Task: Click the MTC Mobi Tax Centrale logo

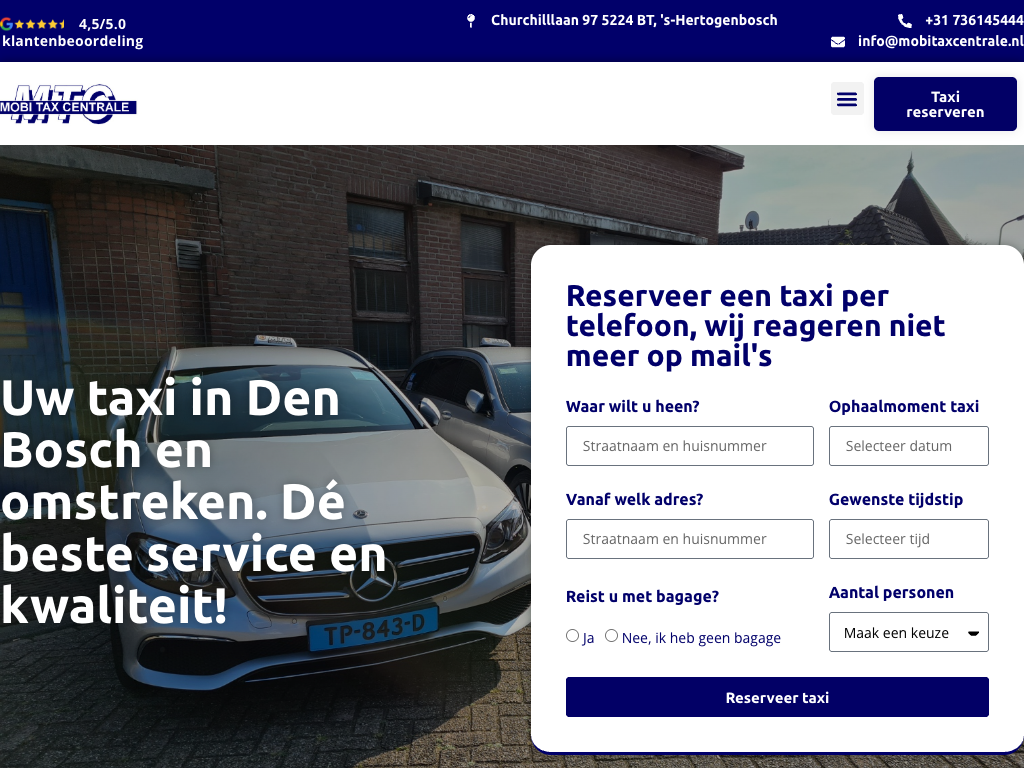Action: pyautogui.click(x=68, y=104)
